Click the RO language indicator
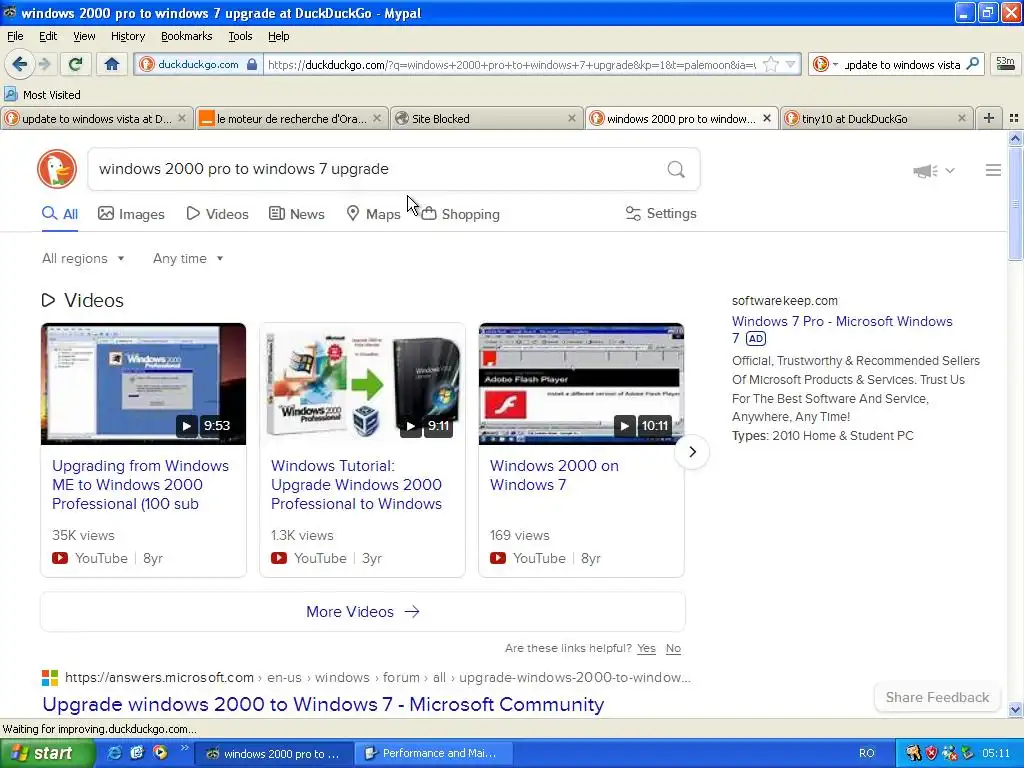Viewport: 1024px width, 768px height. tap(866, 753)
